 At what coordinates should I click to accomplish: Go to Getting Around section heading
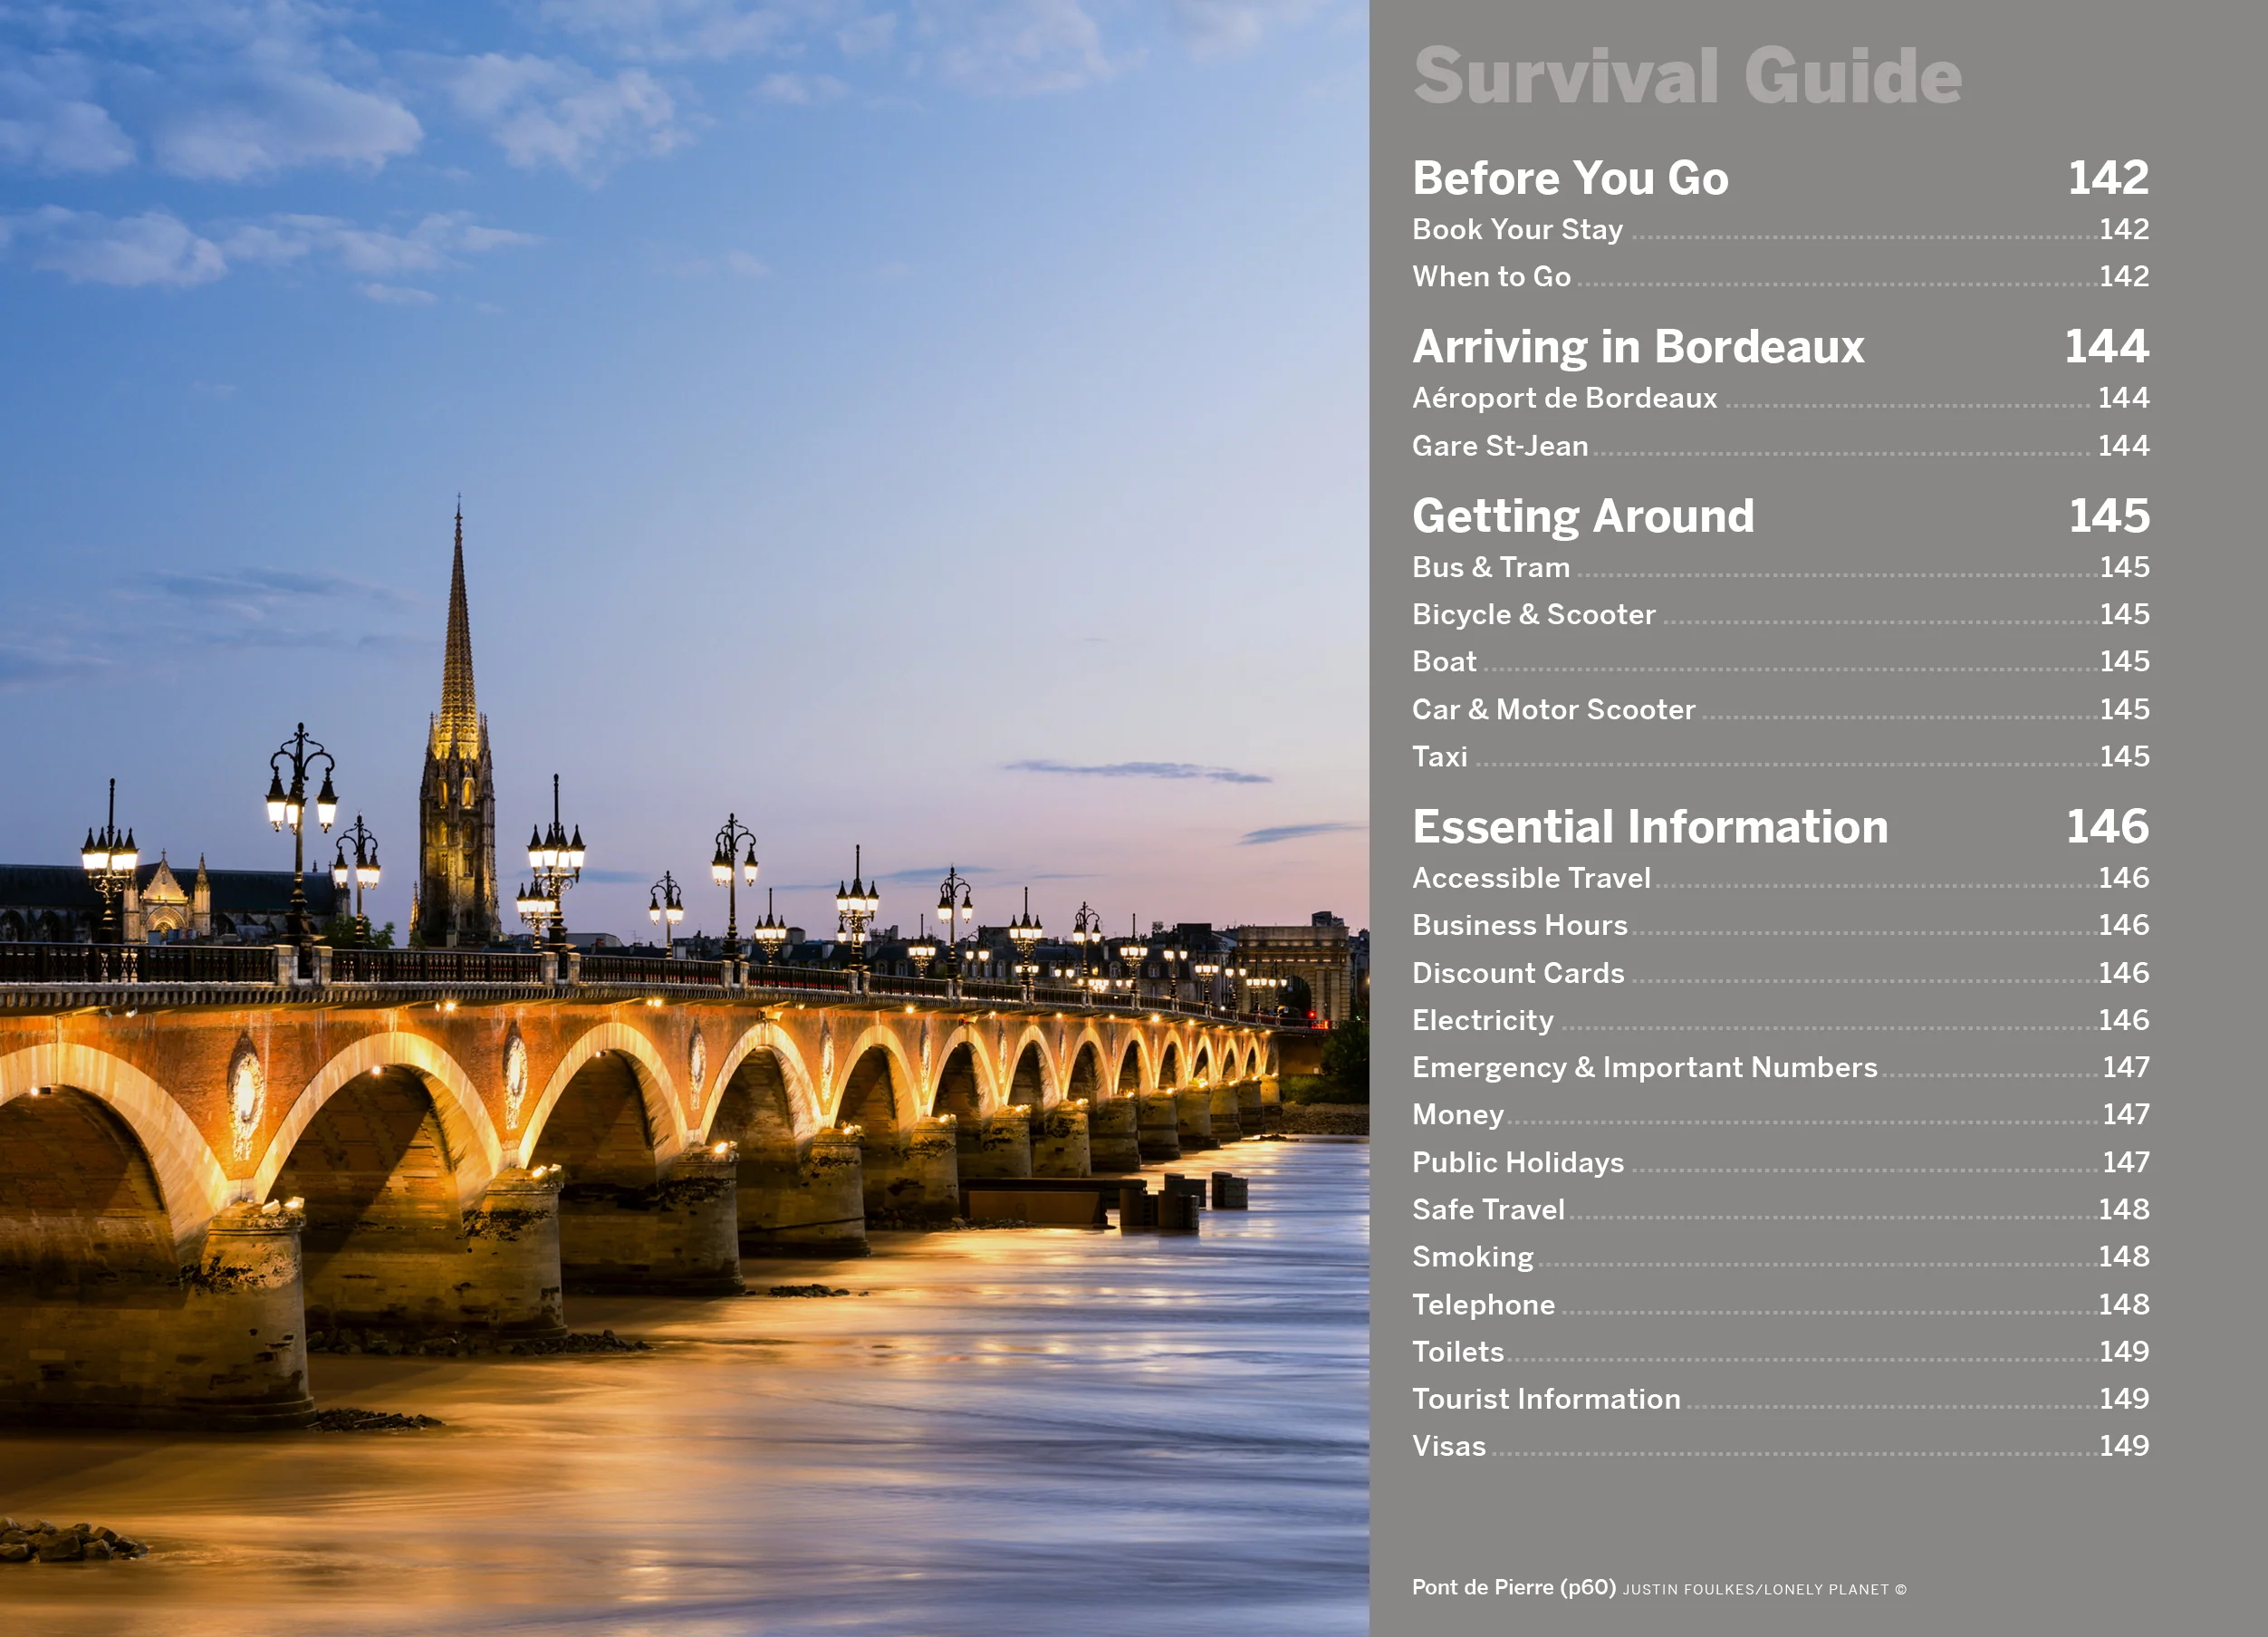(1582, 516)
